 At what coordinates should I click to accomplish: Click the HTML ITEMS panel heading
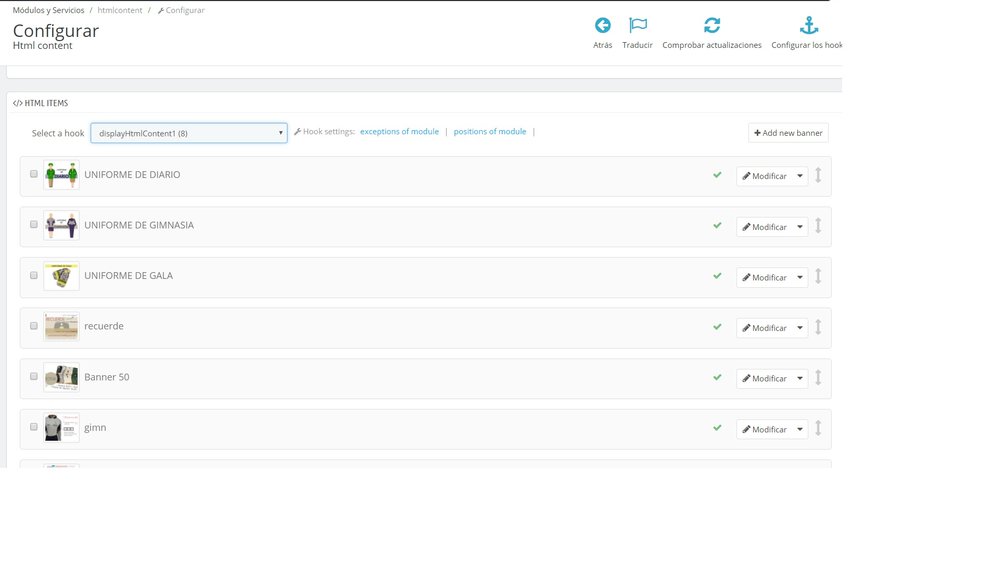pyautogui.click(x=41, y=103)
